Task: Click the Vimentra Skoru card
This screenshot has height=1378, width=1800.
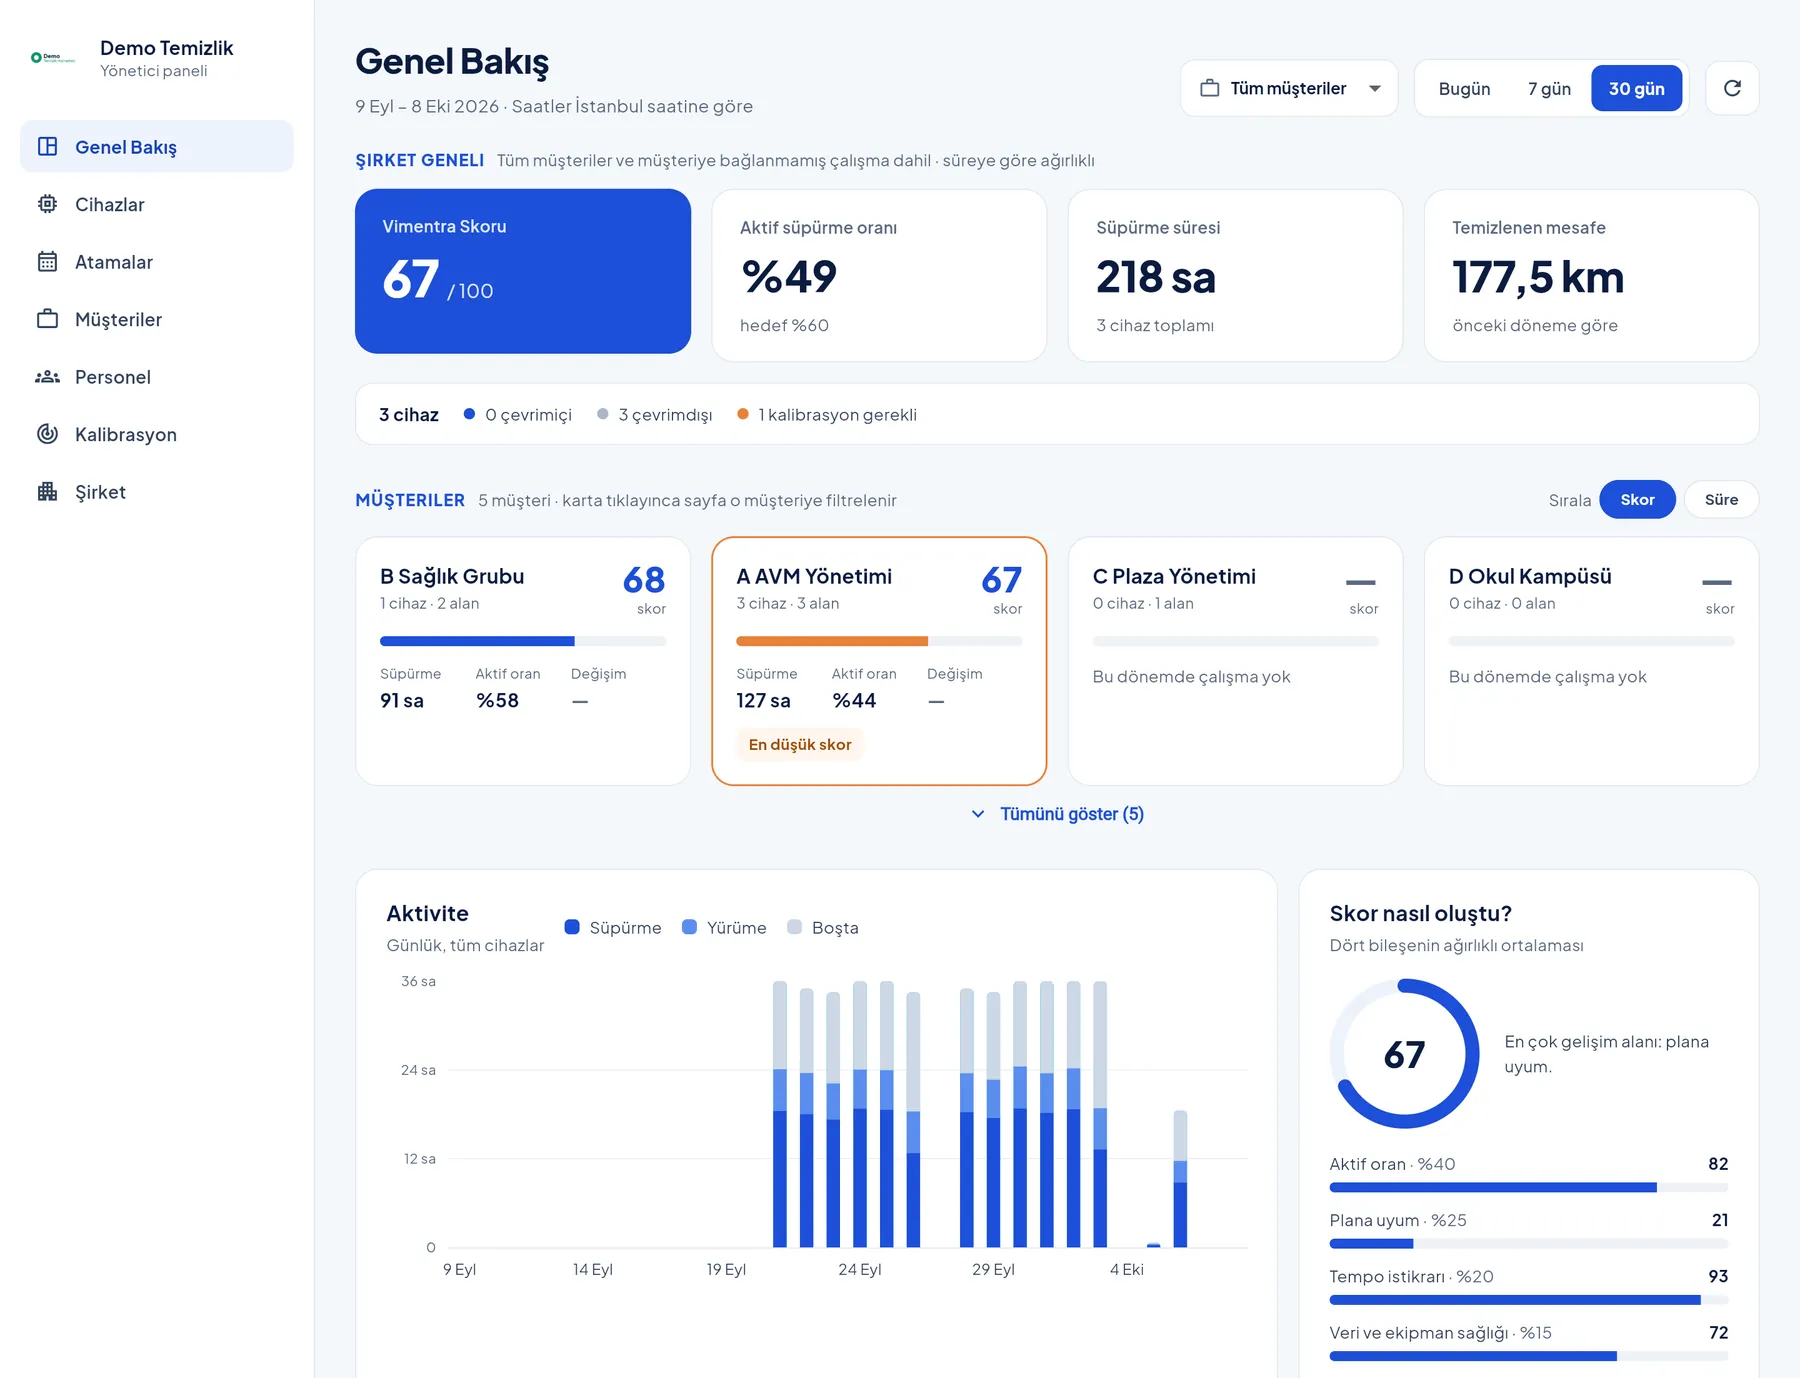Action: click(x=523, y=271)
